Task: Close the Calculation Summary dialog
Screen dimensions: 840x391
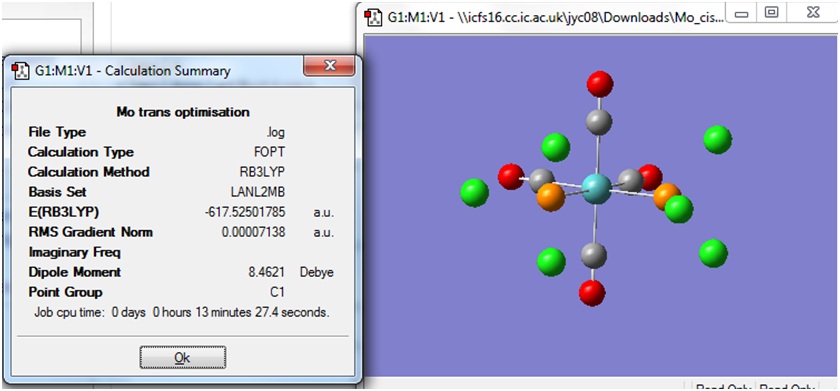Action: 329,66
